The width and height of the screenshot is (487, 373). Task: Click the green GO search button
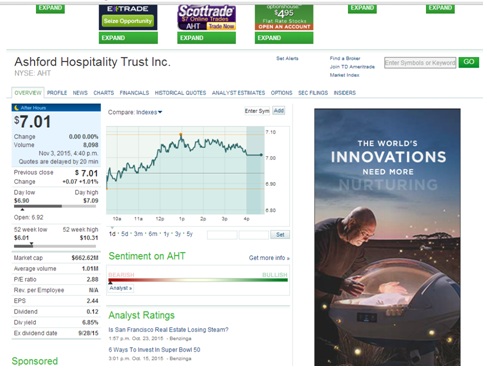point(469,62)
